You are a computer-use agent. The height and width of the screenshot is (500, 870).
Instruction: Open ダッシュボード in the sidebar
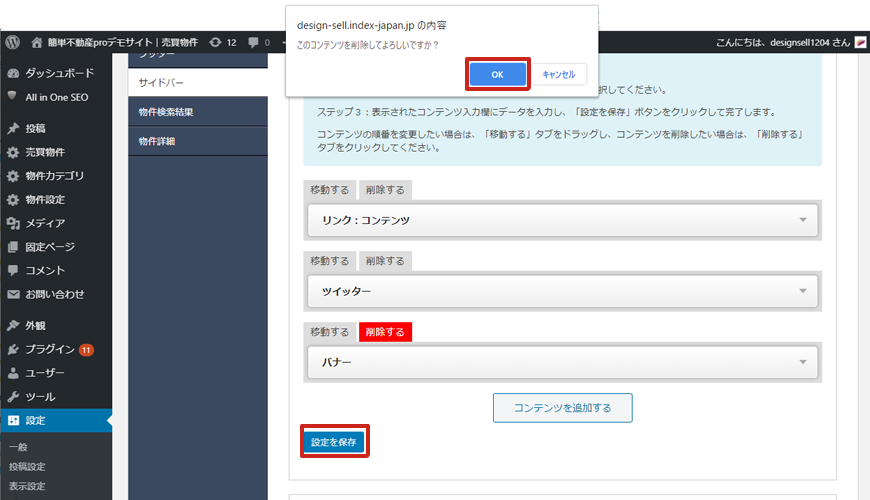click(59, 73)
